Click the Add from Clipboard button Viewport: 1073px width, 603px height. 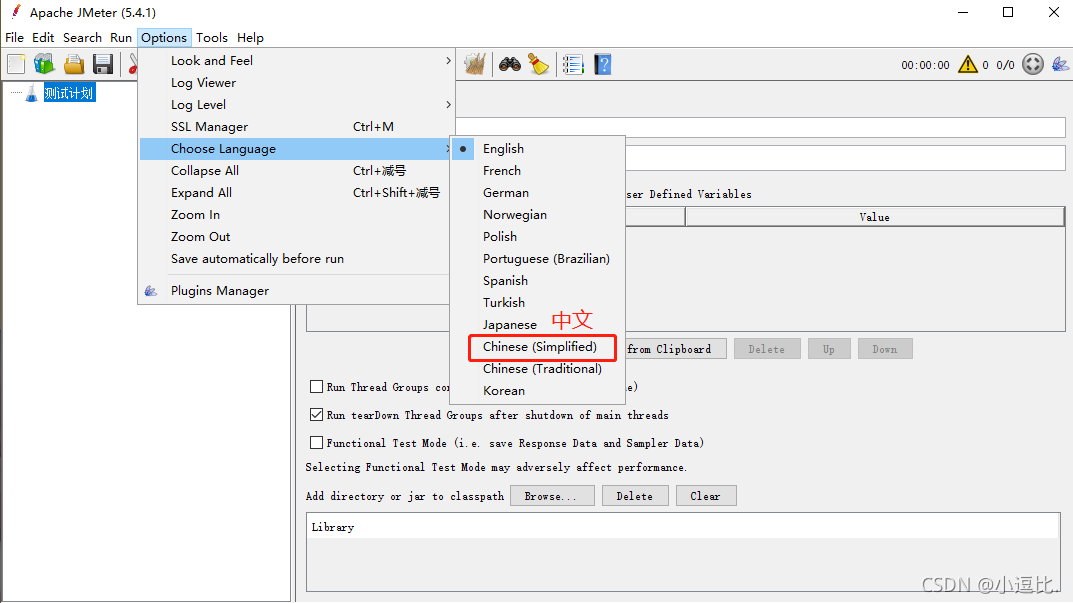point(675,349)
